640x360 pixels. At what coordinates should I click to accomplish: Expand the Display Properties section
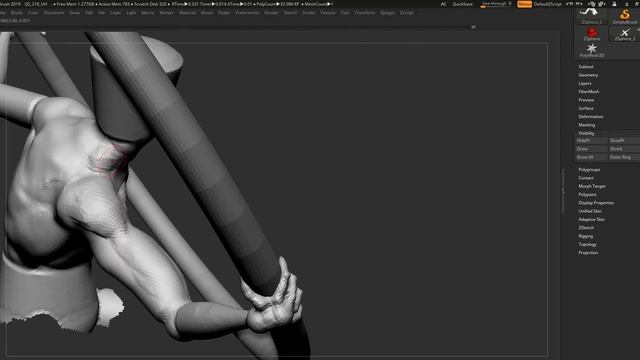coord(596,203)
